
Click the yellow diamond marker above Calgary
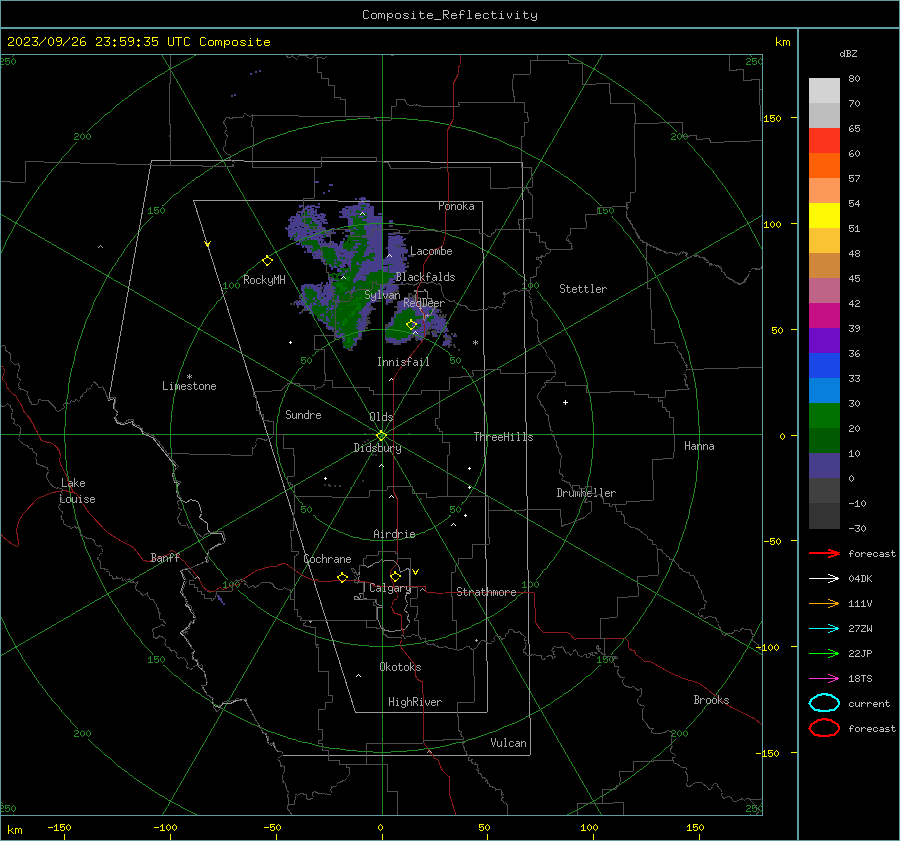click(x=395, y=576)
